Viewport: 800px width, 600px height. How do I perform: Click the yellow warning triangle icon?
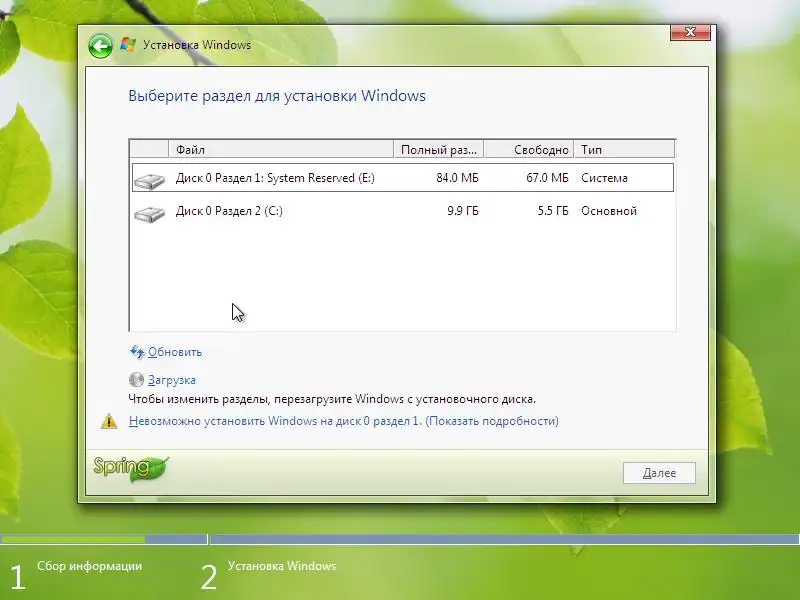click(x=109, y=421)
